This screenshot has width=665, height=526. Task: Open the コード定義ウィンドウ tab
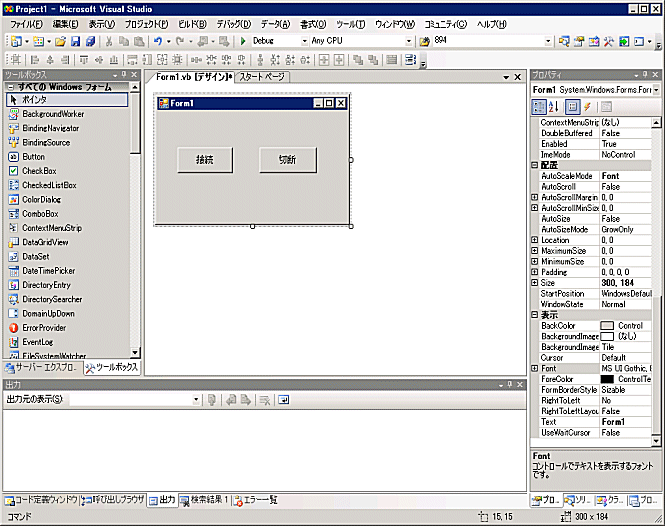pyautogui.click(x=41, y=501)
